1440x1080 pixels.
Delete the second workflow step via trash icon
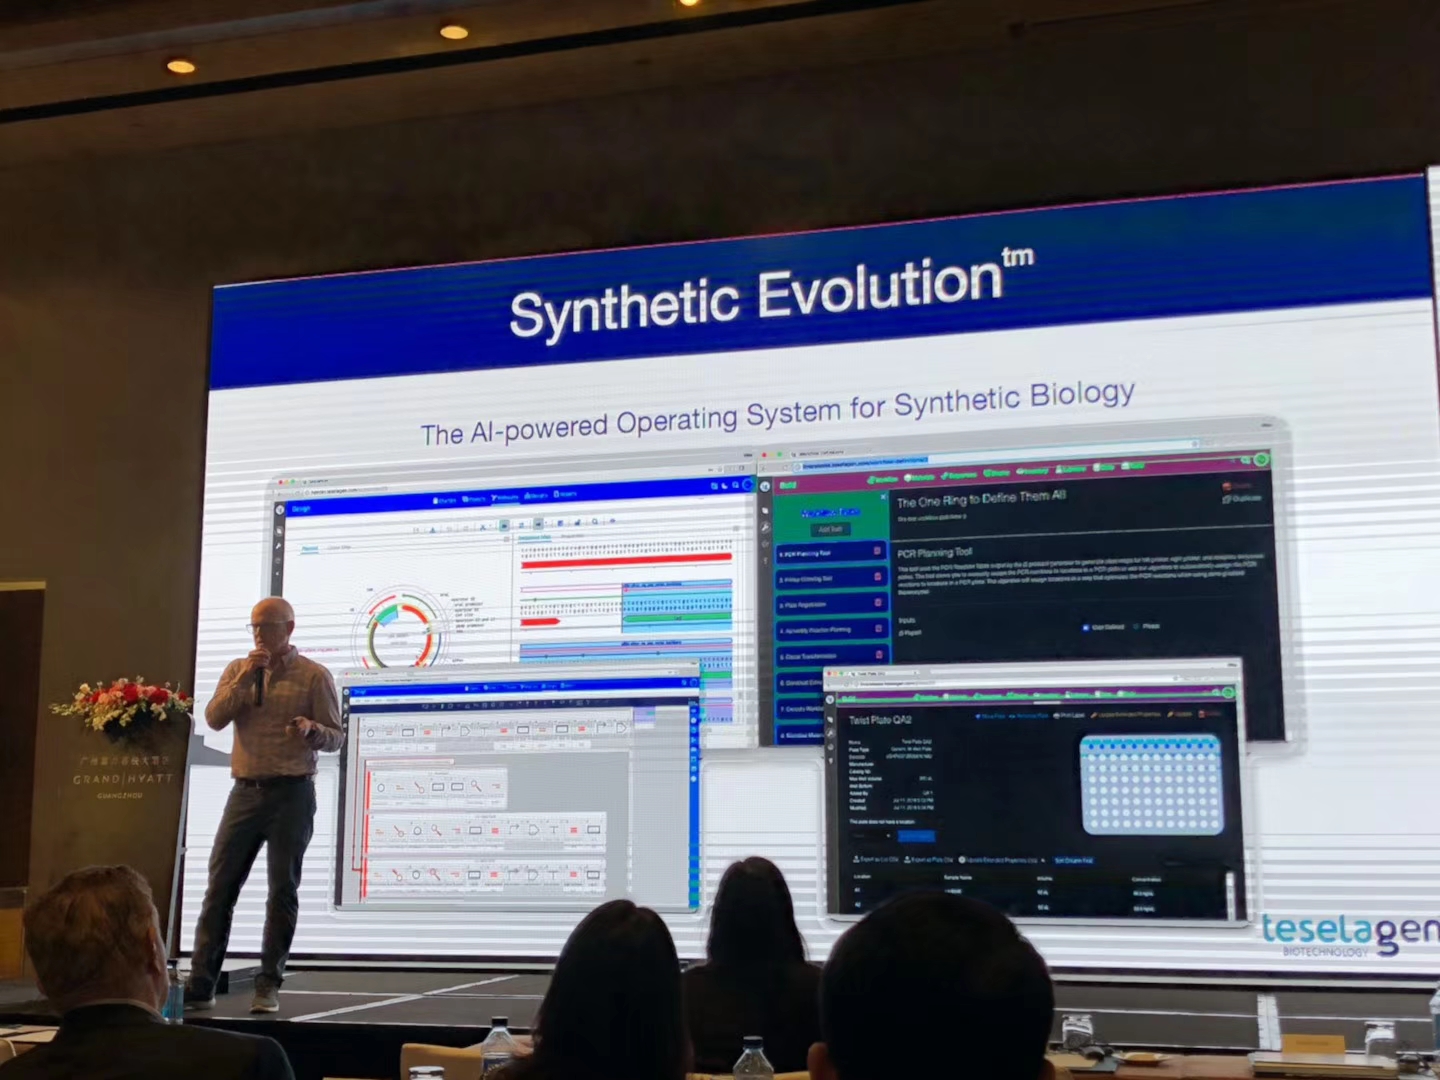coord(878,577)
